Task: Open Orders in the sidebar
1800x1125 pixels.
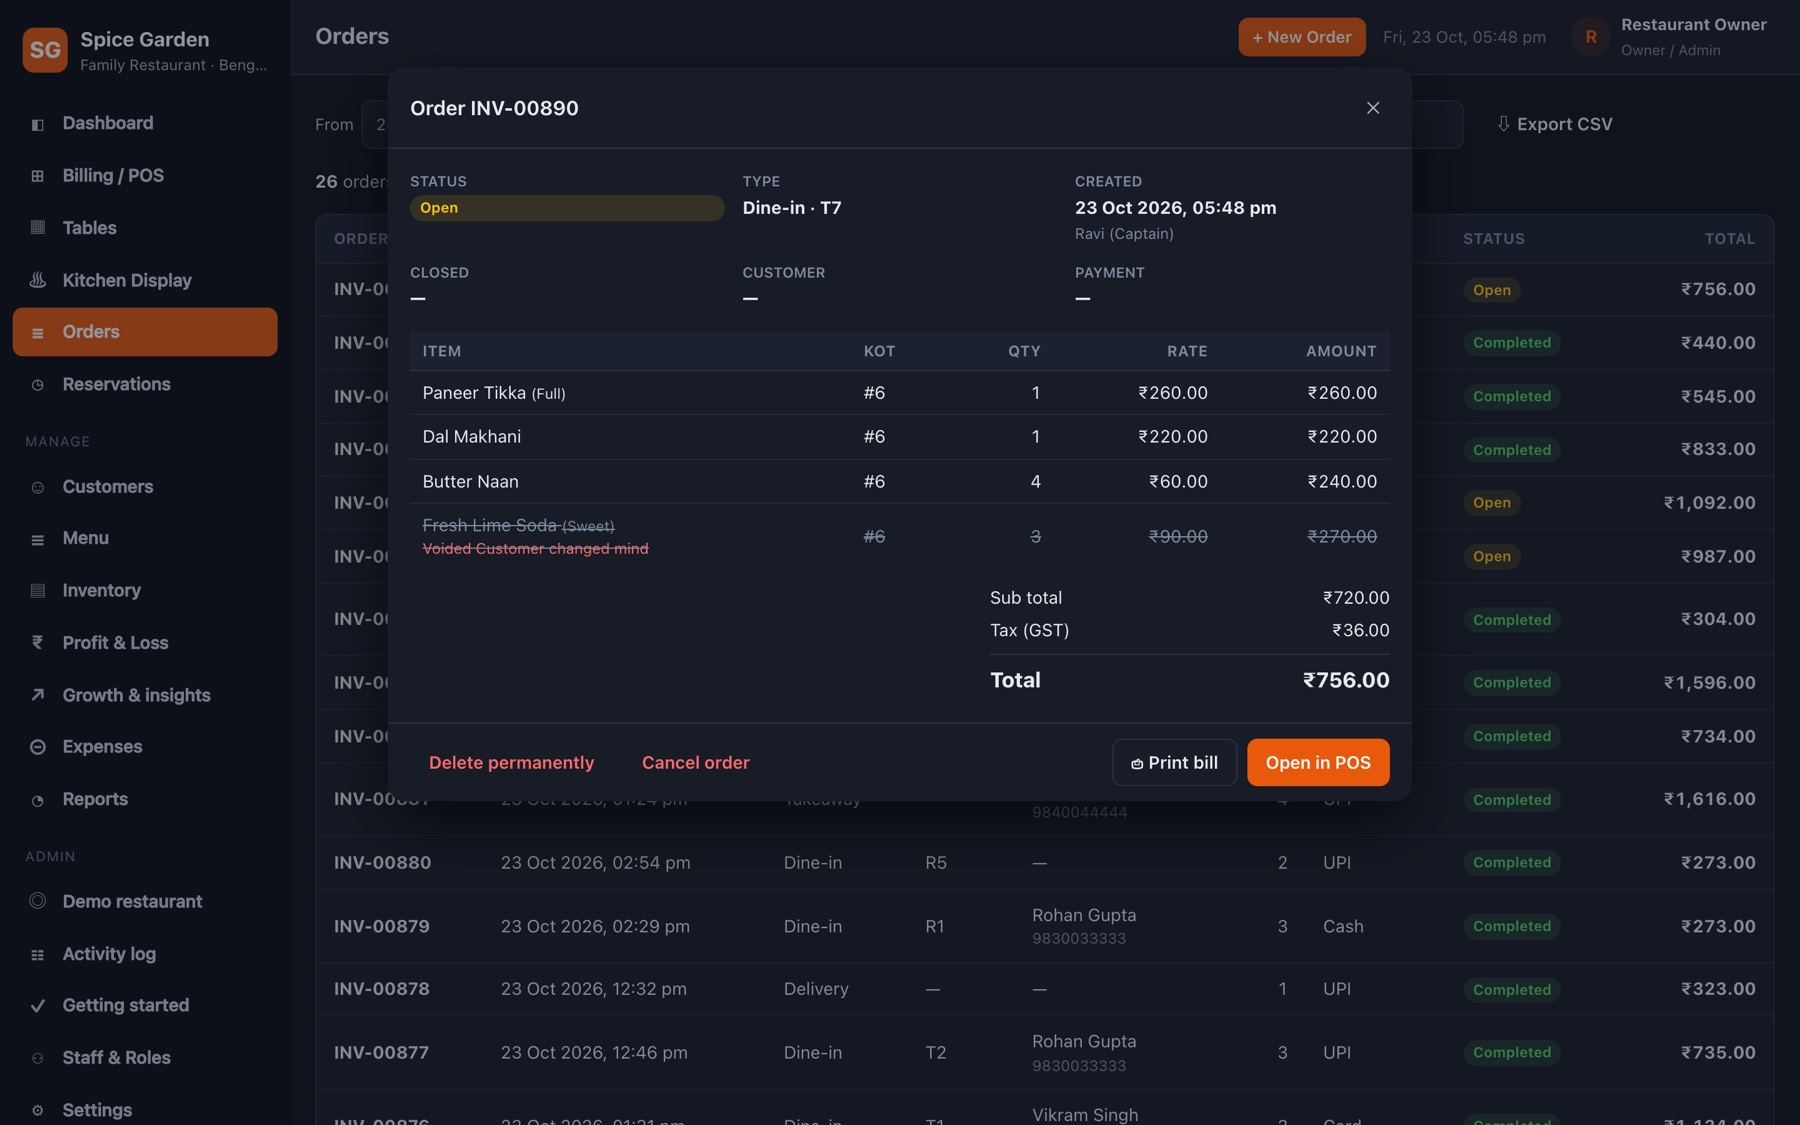Action: pos(145,332)
